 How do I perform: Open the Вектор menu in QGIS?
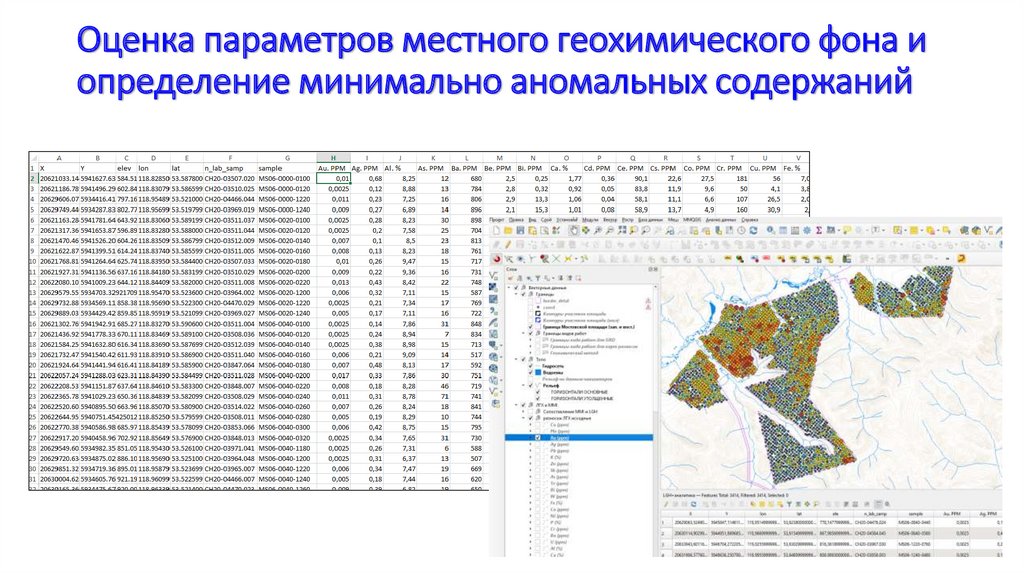[x=610, y=221]
